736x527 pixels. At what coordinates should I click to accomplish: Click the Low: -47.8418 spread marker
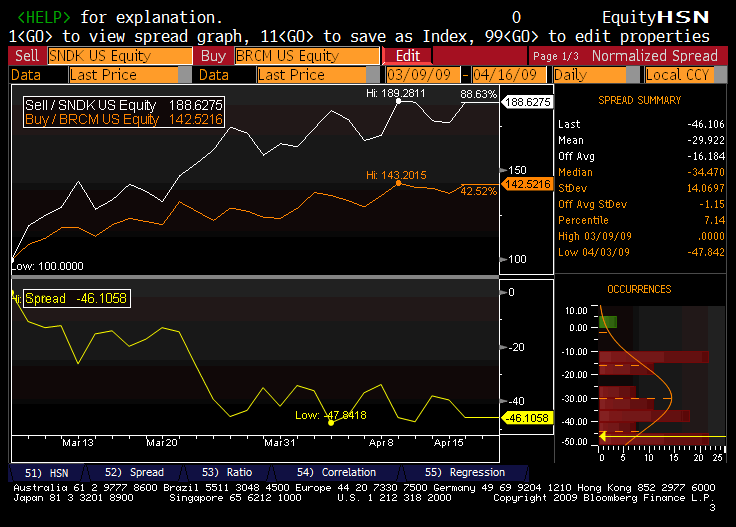(331, 423)
